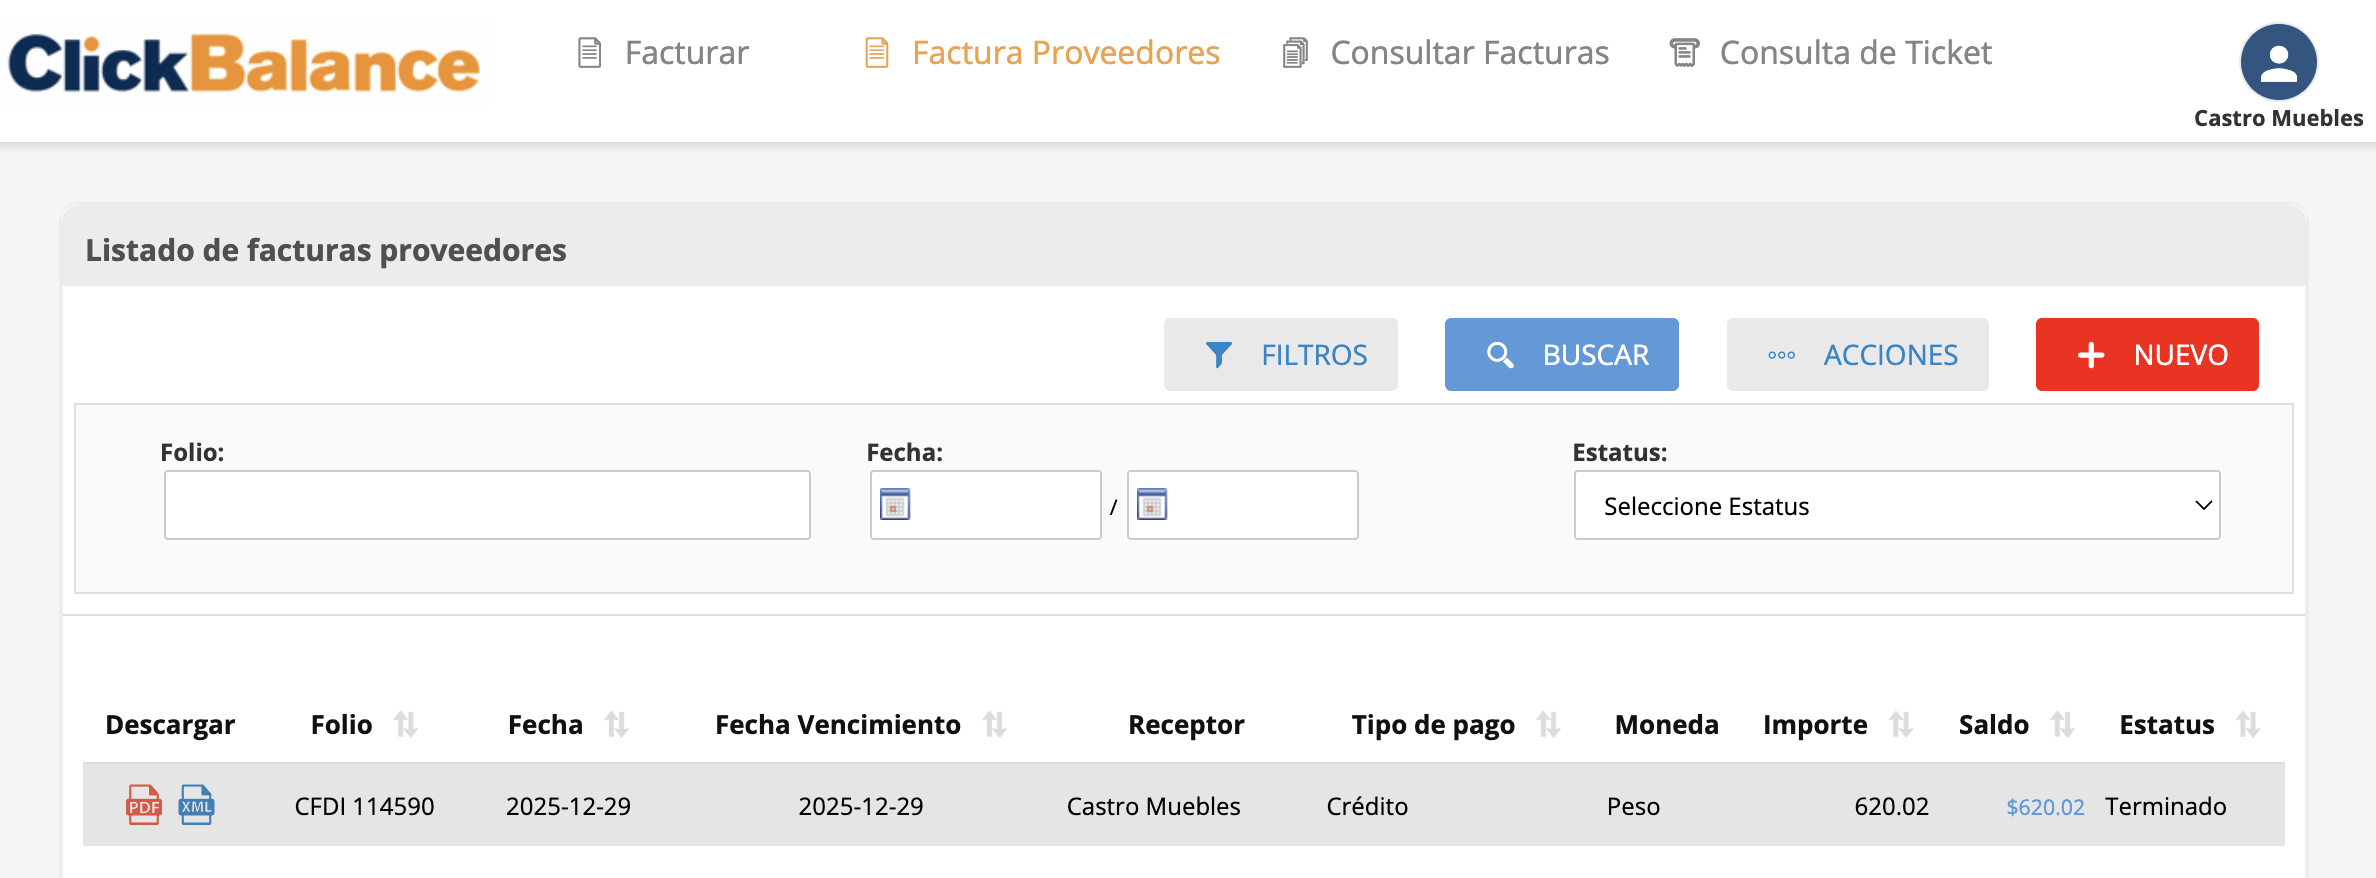Image resolution: width=2376 pixels, height=878 pixels.
Task: Open the end date calendar picker
Action: click(1152, 505)
